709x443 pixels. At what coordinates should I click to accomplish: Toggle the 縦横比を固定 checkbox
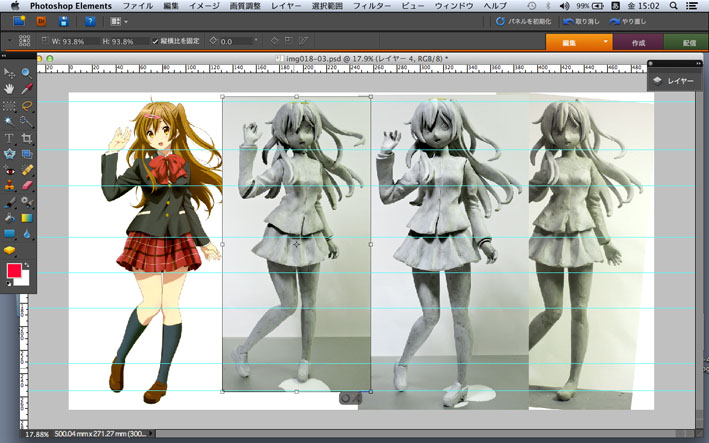155,41
